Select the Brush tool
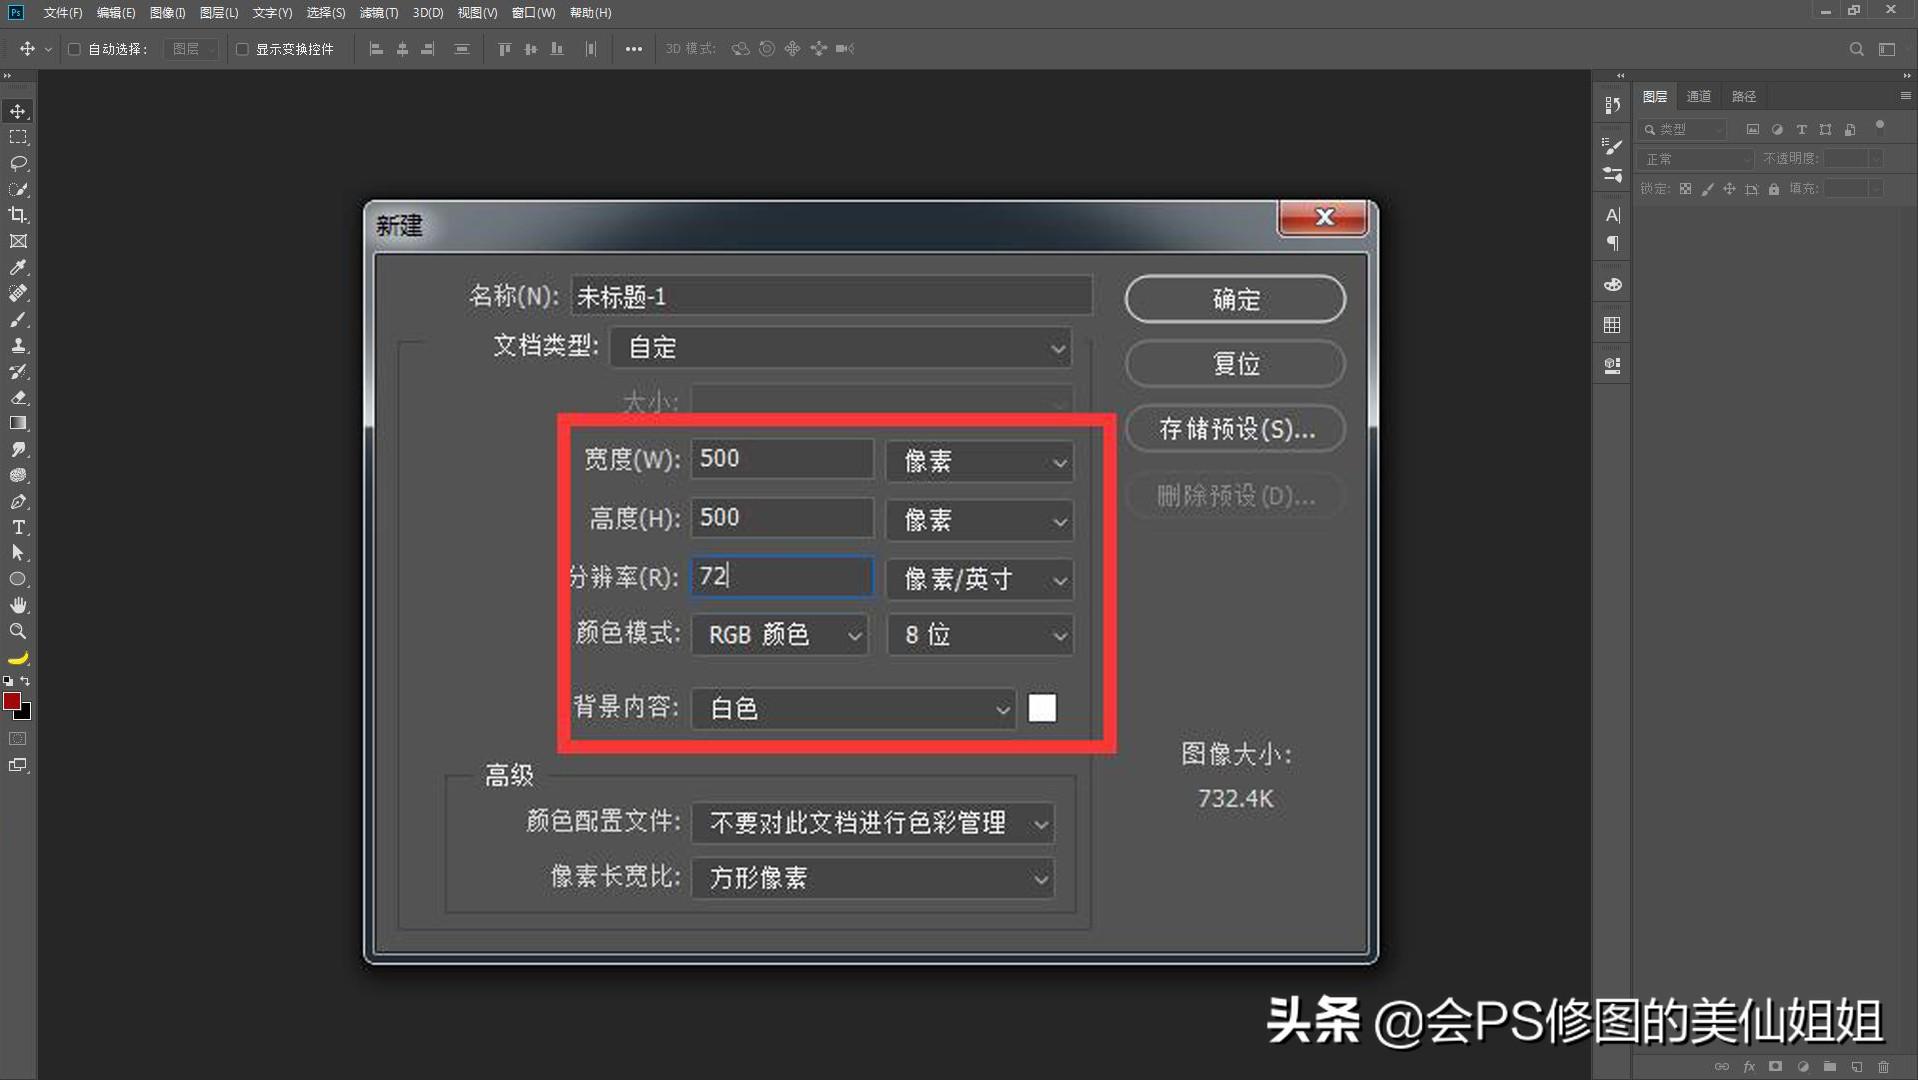Viewport: 1918px width, 1080px height. (18, 319)
